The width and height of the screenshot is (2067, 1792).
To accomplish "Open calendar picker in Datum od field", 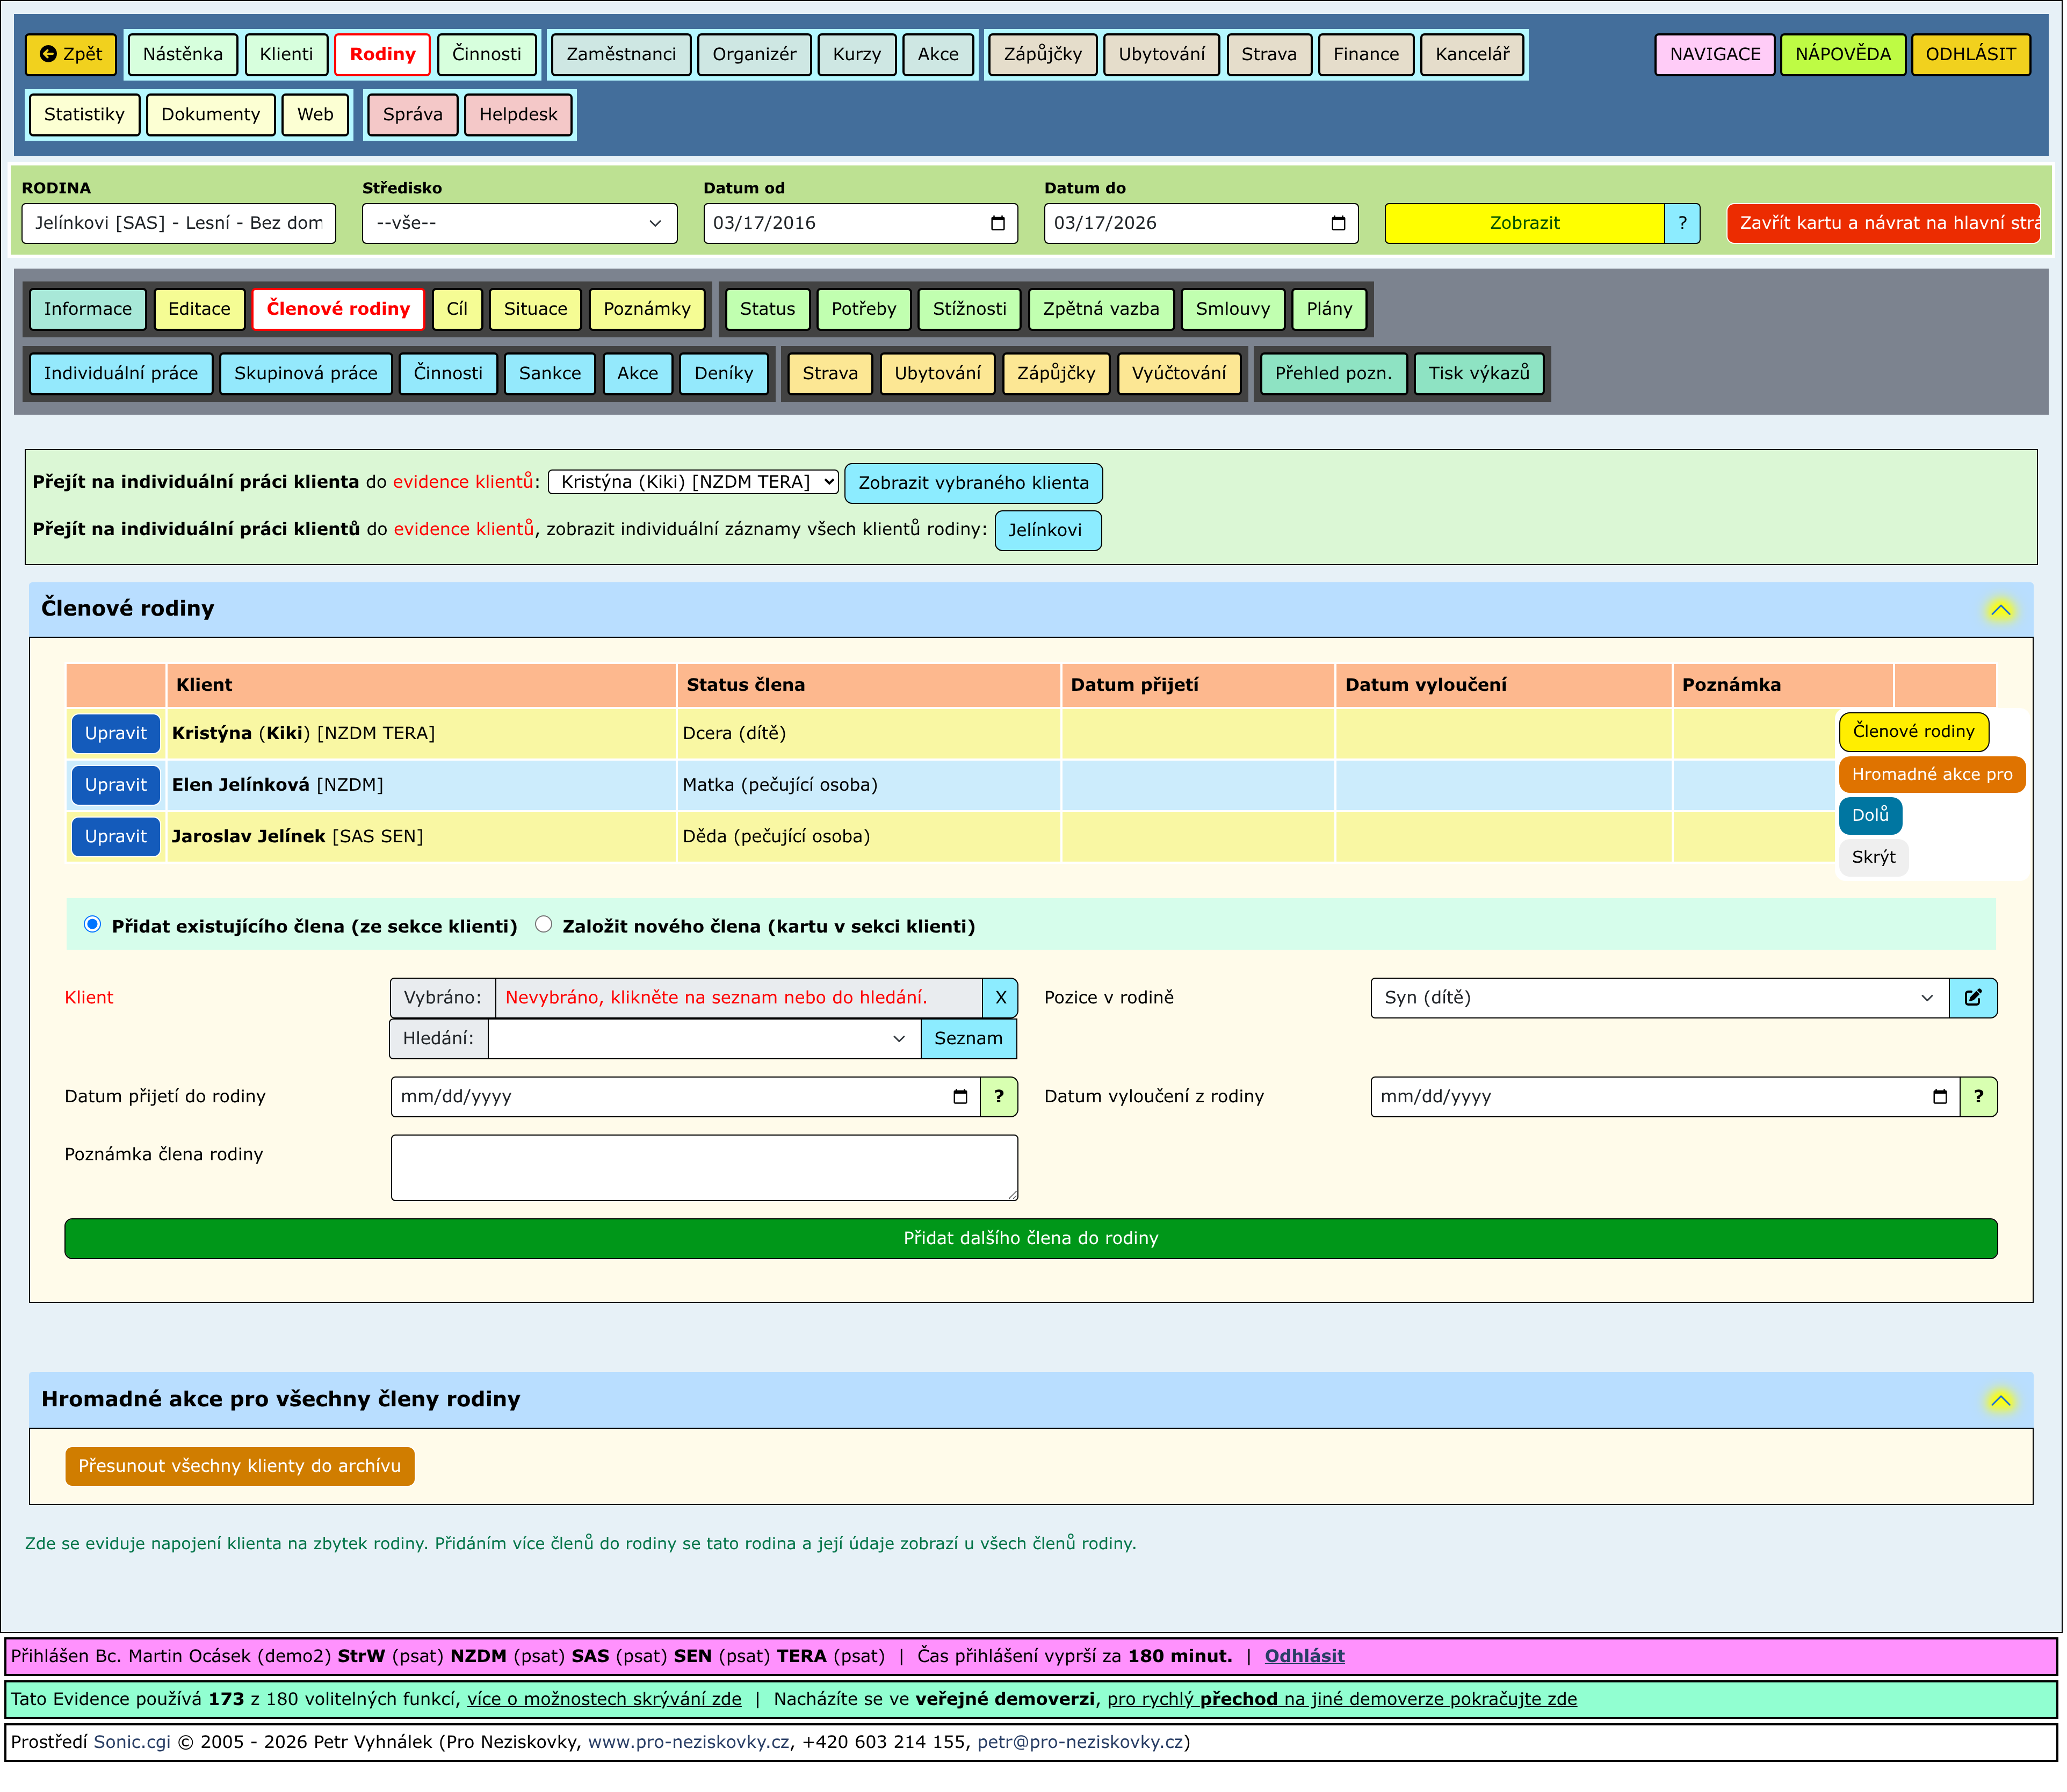I will click(x=999, y=223).
